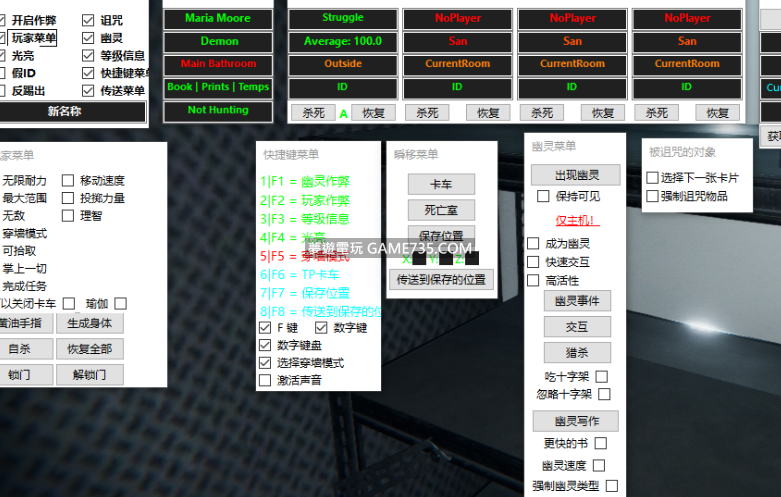This screenshot has height=497, width=781.
Task: Click the Book | Prints | Temps evidence label
Action: (218, 87)
